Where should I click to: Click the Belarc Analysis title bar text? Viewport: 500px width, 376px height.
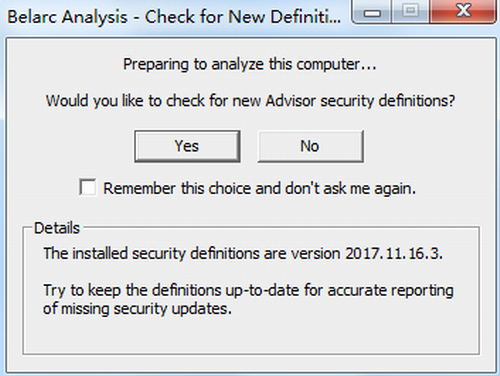(x=174, y=17)
